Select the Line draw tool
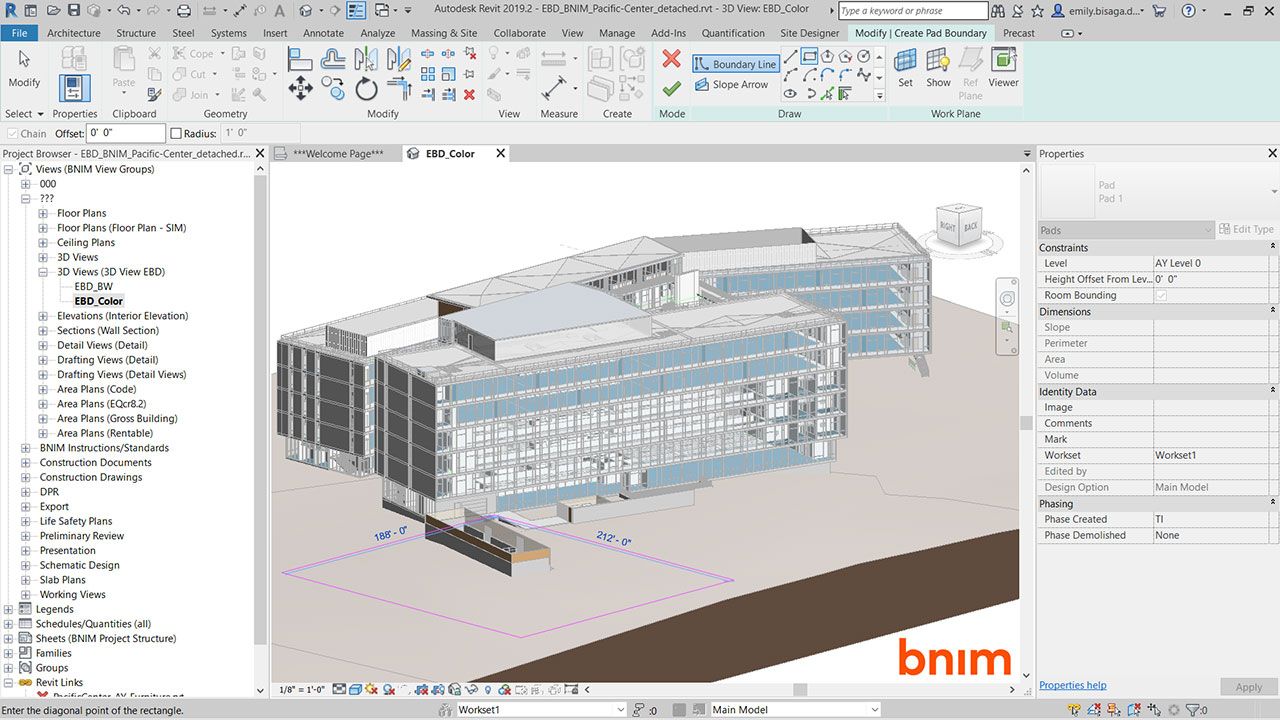The image size is (1280, 720). (x=791, y=57)
